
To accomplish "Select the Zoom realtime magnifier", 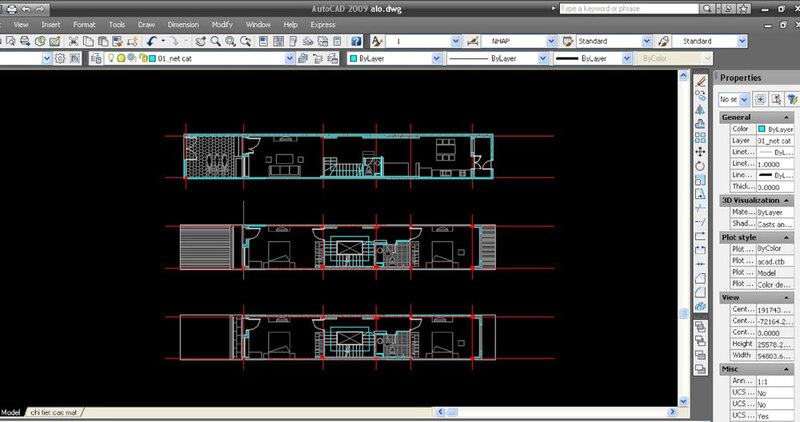I will click(216, 41).
